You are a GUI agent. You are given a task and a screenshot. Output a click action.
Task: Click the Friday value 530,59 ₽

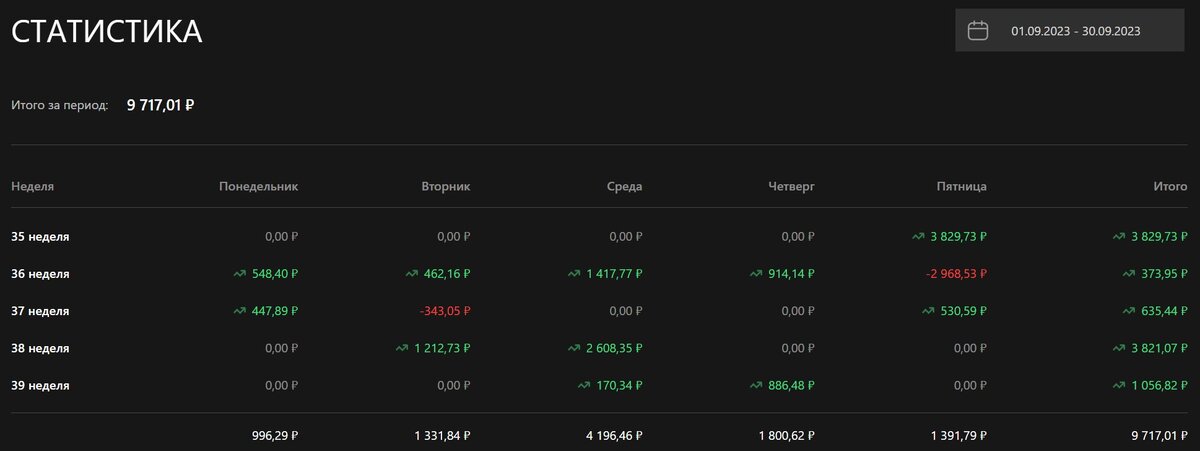pos(964,311)
